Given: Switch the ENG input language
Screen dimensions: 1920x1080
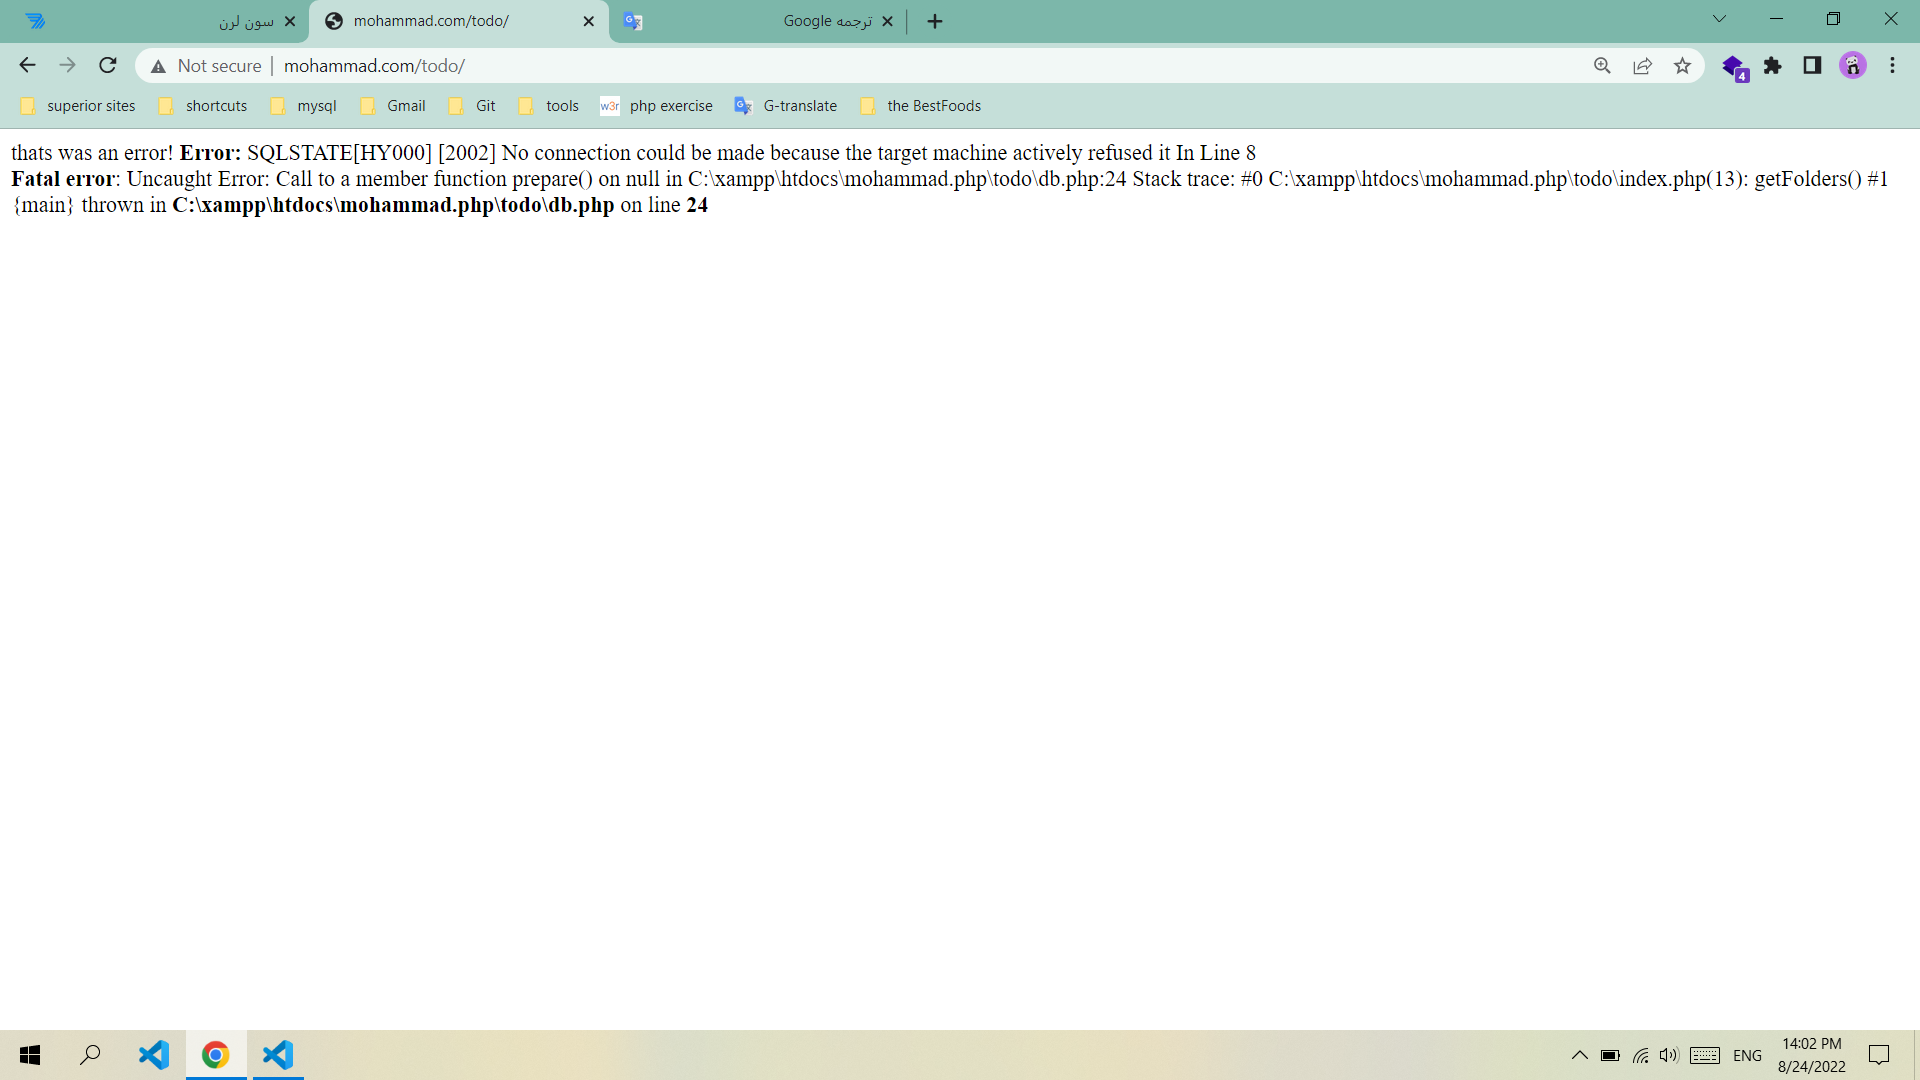Looking at the screenshot, I should pyautogui.click(x=1747, y=1055).
